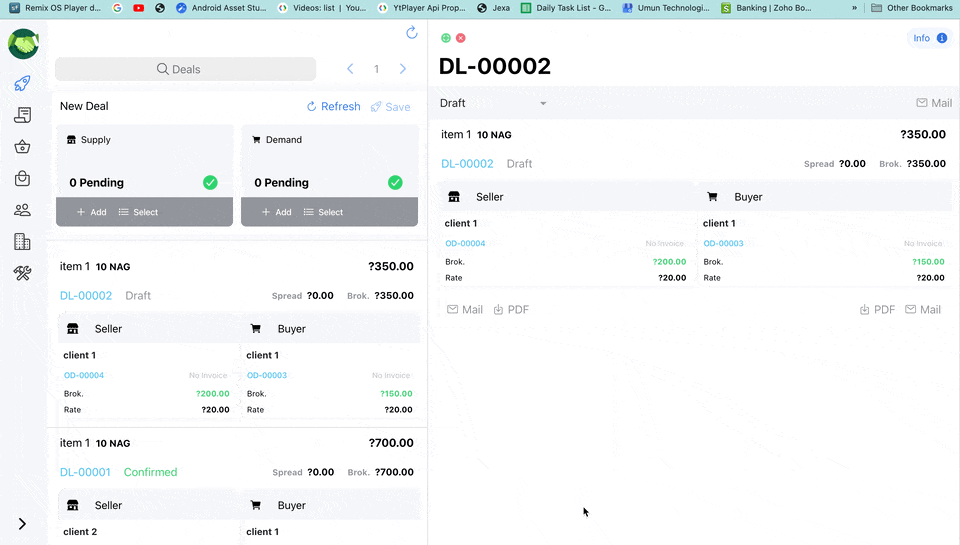Click Select under Demand
The width and height of the screenshot is (960, 545).
[x=323, y=212]
